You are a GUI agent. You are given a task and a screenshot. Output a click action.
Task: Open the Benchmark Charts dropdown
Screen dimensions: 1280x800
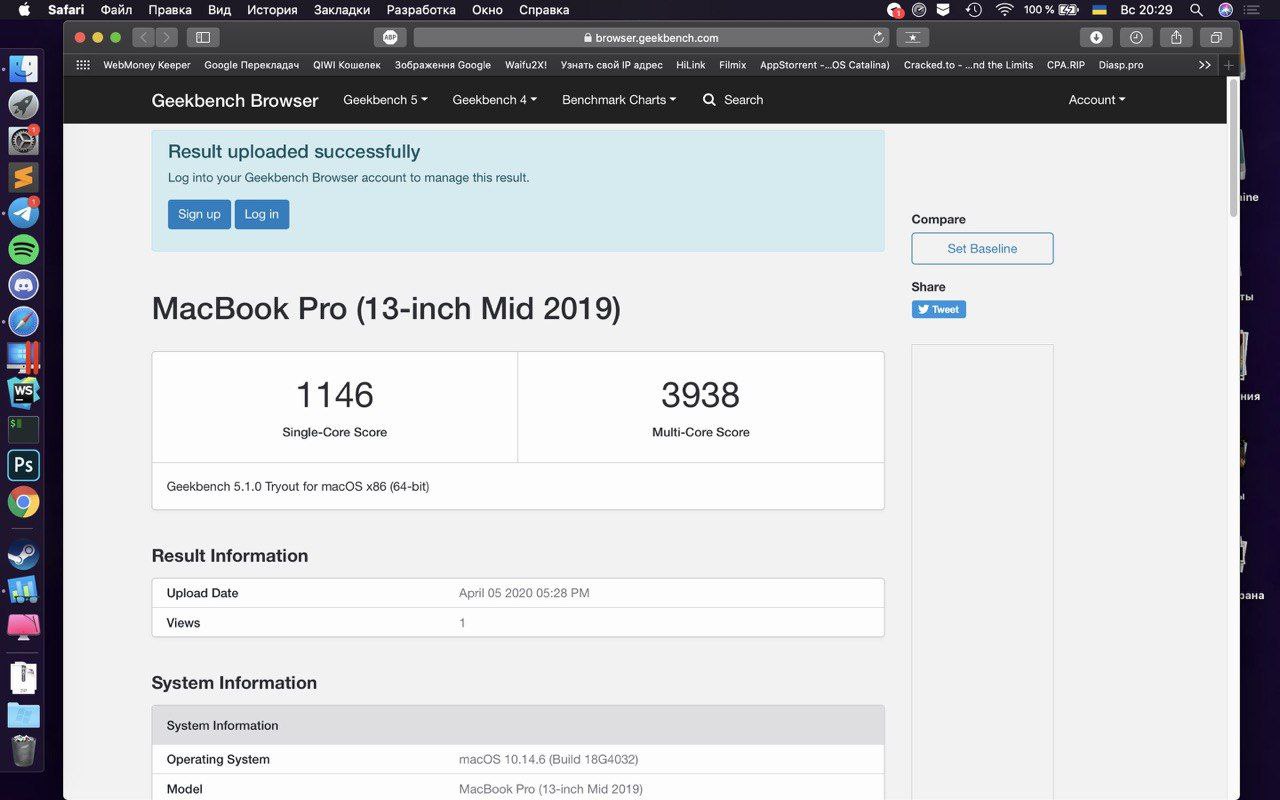pyautogui.click(x=619, y=100)
